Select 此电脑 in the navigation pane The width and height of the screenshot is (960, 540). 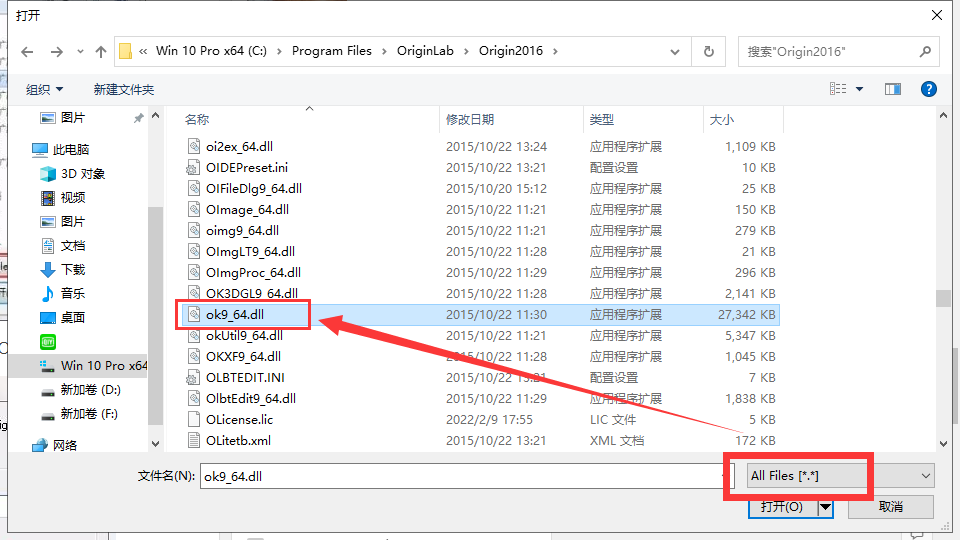pyautogui.click(x=71, y=149)
